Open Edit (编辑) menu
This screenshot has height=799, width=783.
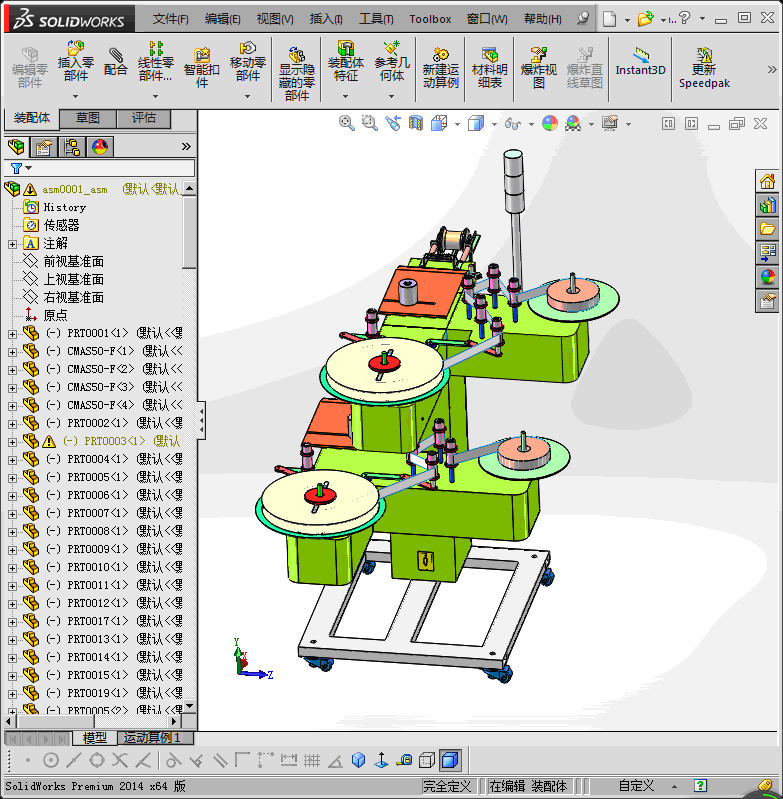click(222, 19)
